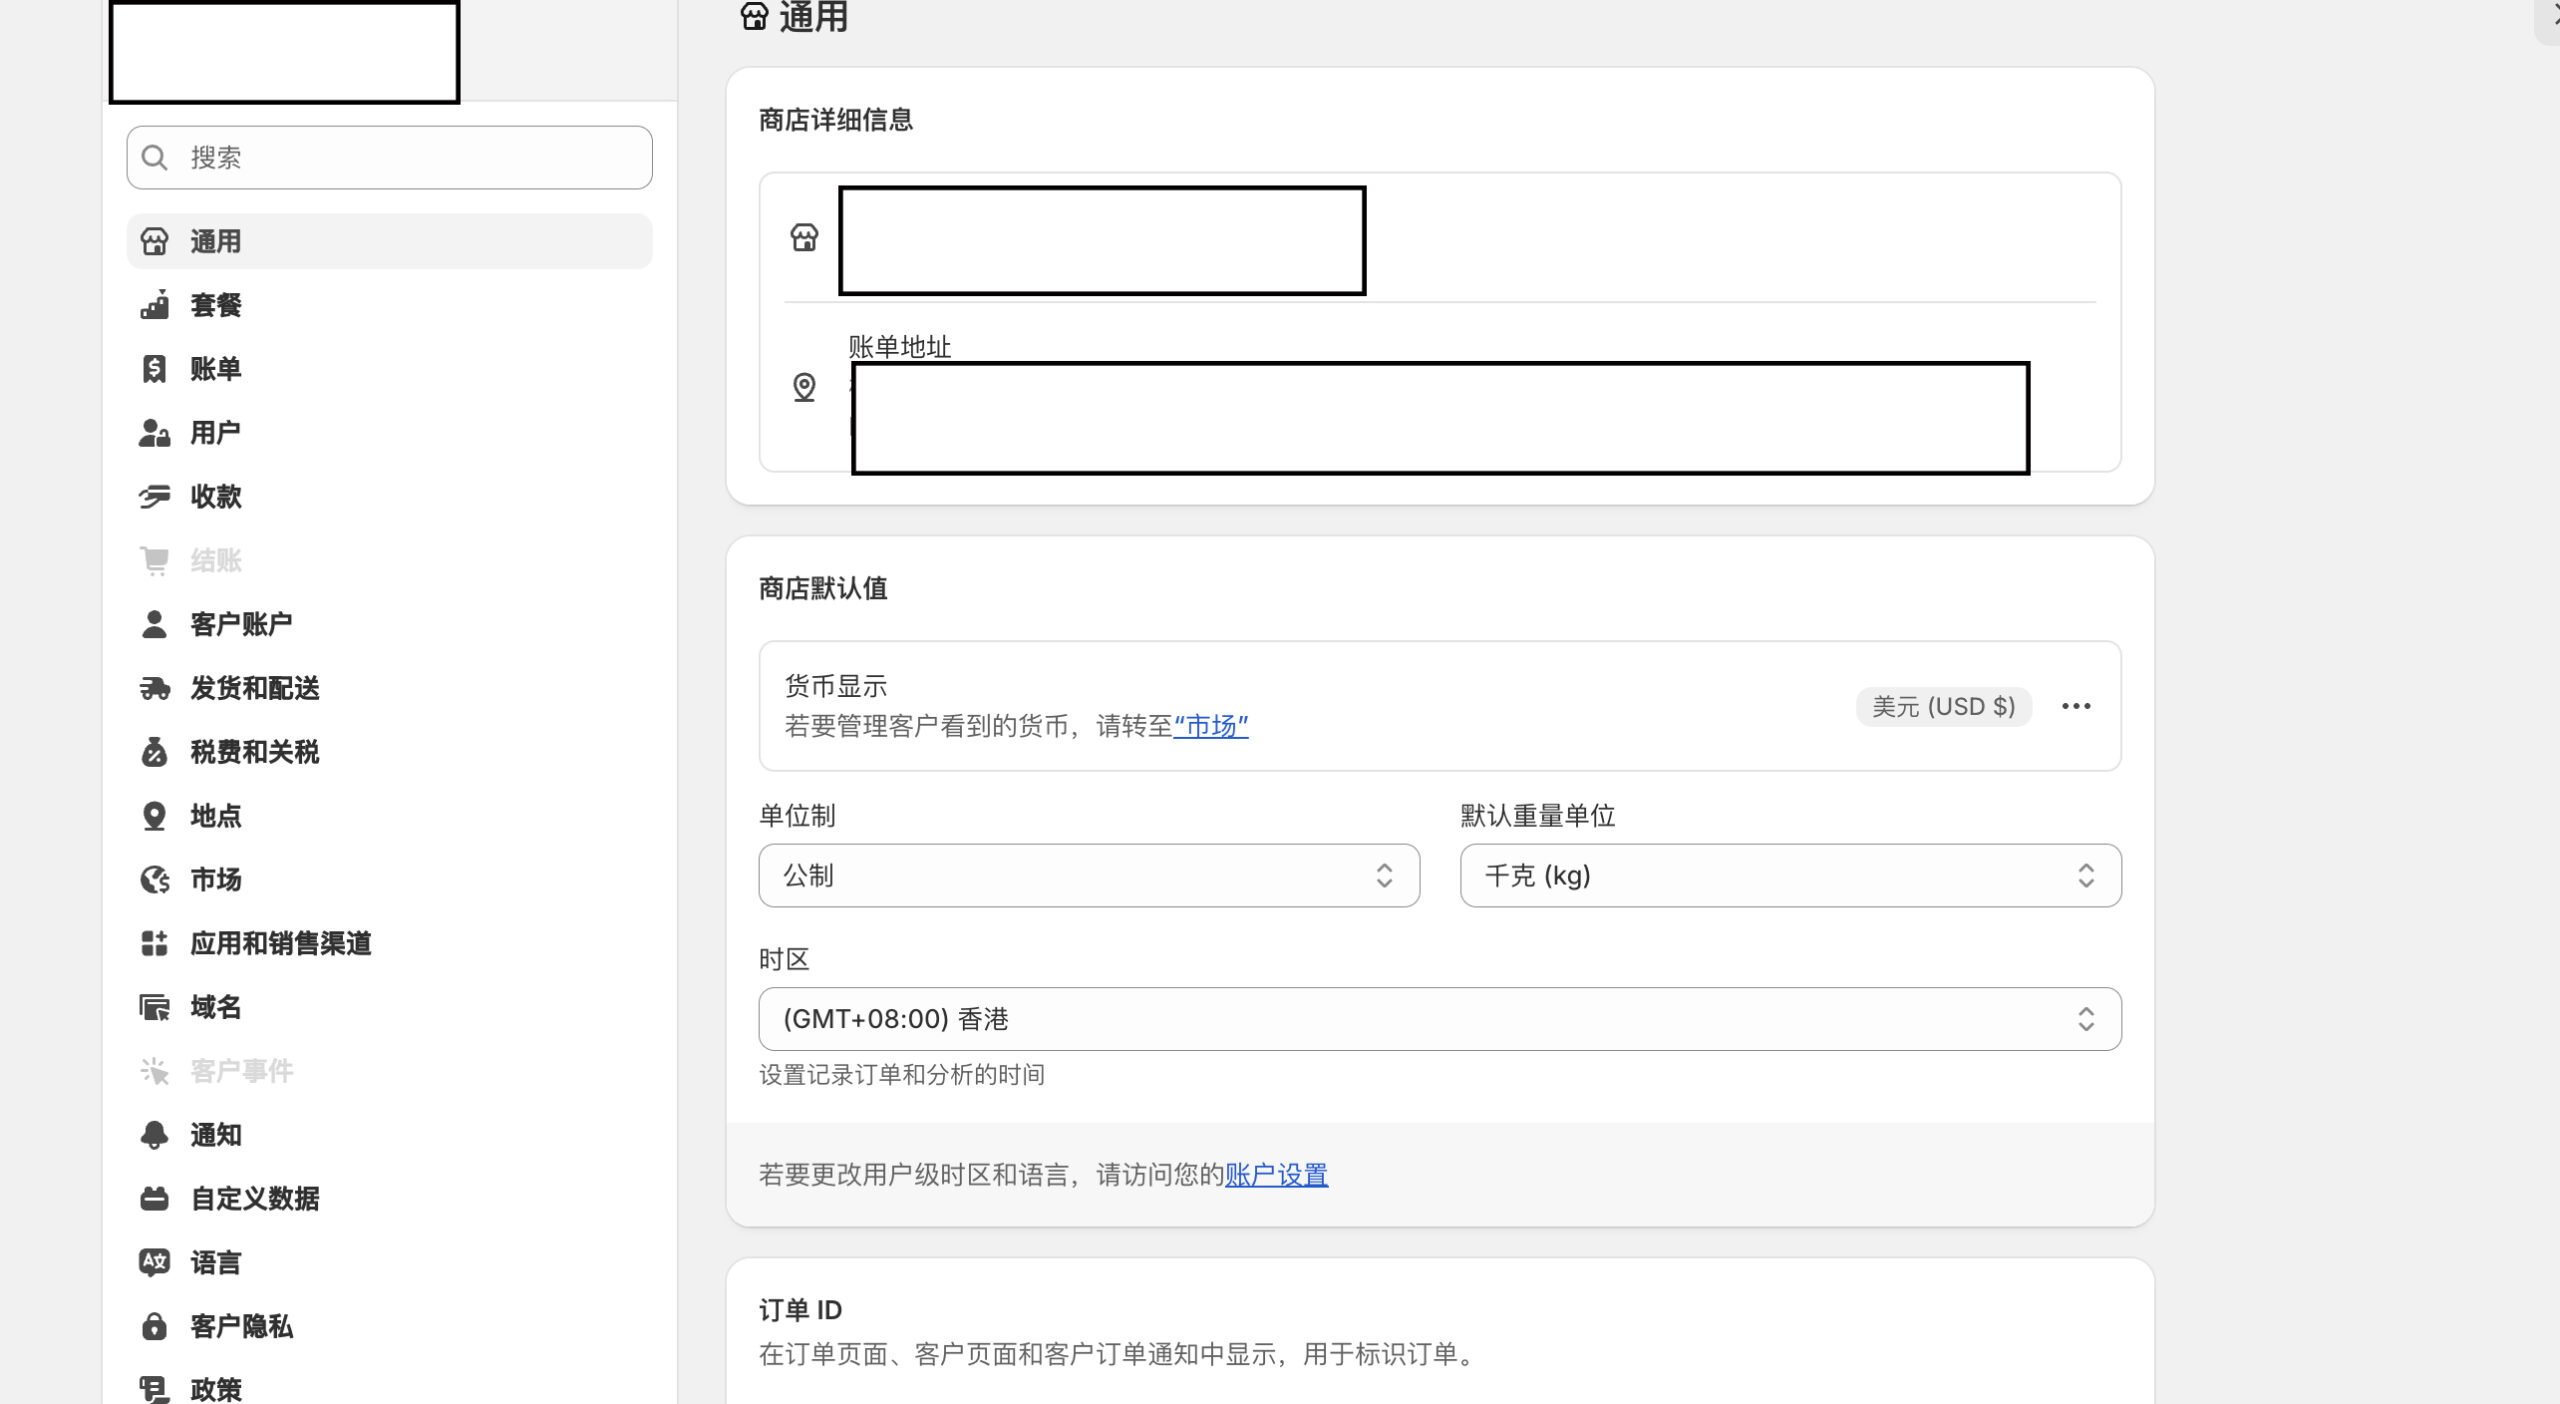Click the 搜索 settings search field
The height and width of the screenshot is (1404, 2560).
[390, 157]
